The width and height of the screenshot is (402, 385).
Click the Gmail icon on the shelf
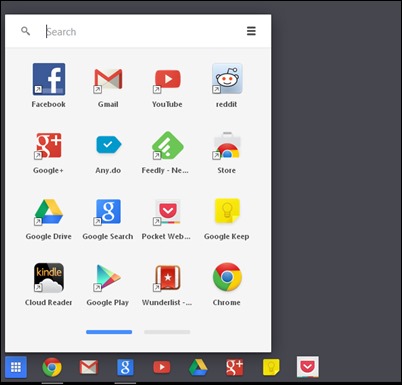pos(89,367)
